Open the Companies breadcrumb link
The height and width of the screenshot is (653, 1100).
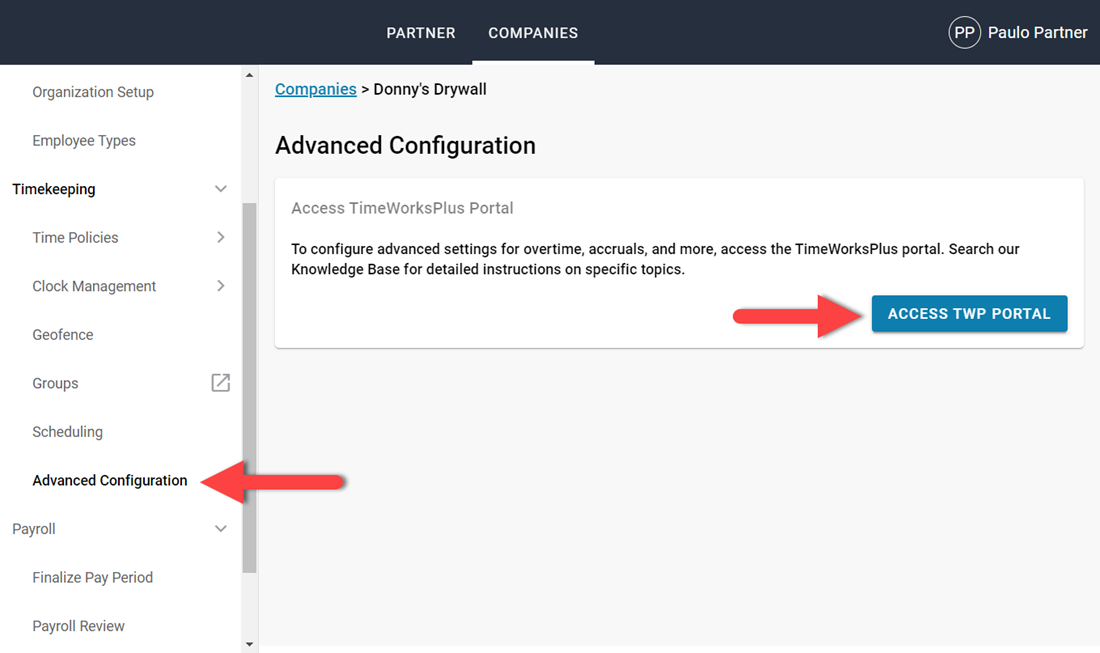[x=315, y=89]
